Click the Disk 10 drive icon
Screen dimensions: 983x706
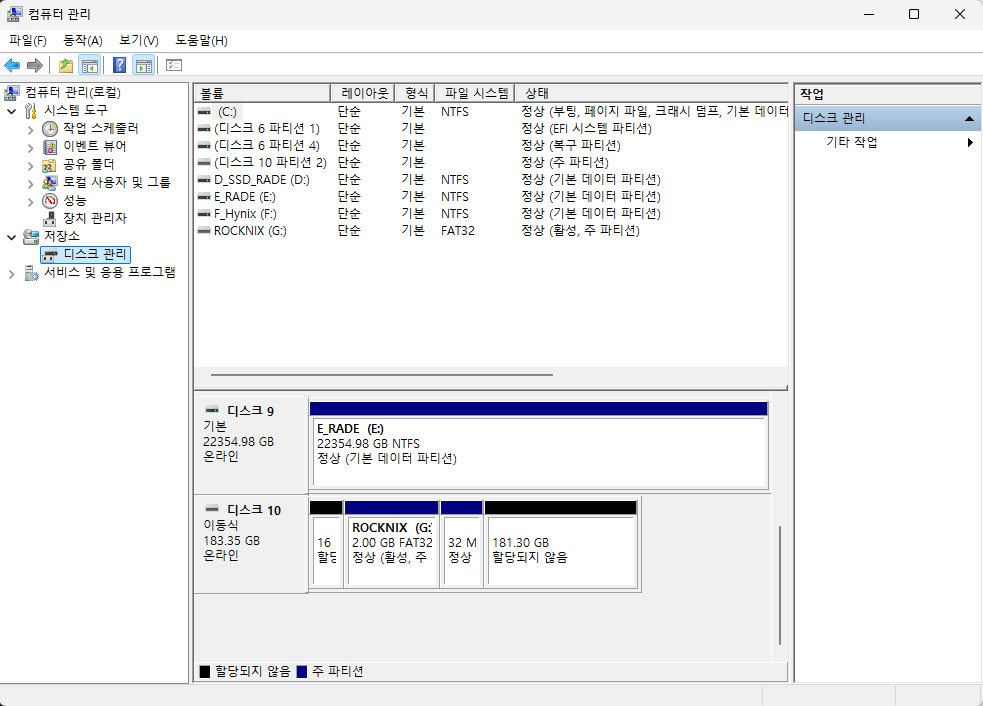pyautogui.click(x=212, y=508)
